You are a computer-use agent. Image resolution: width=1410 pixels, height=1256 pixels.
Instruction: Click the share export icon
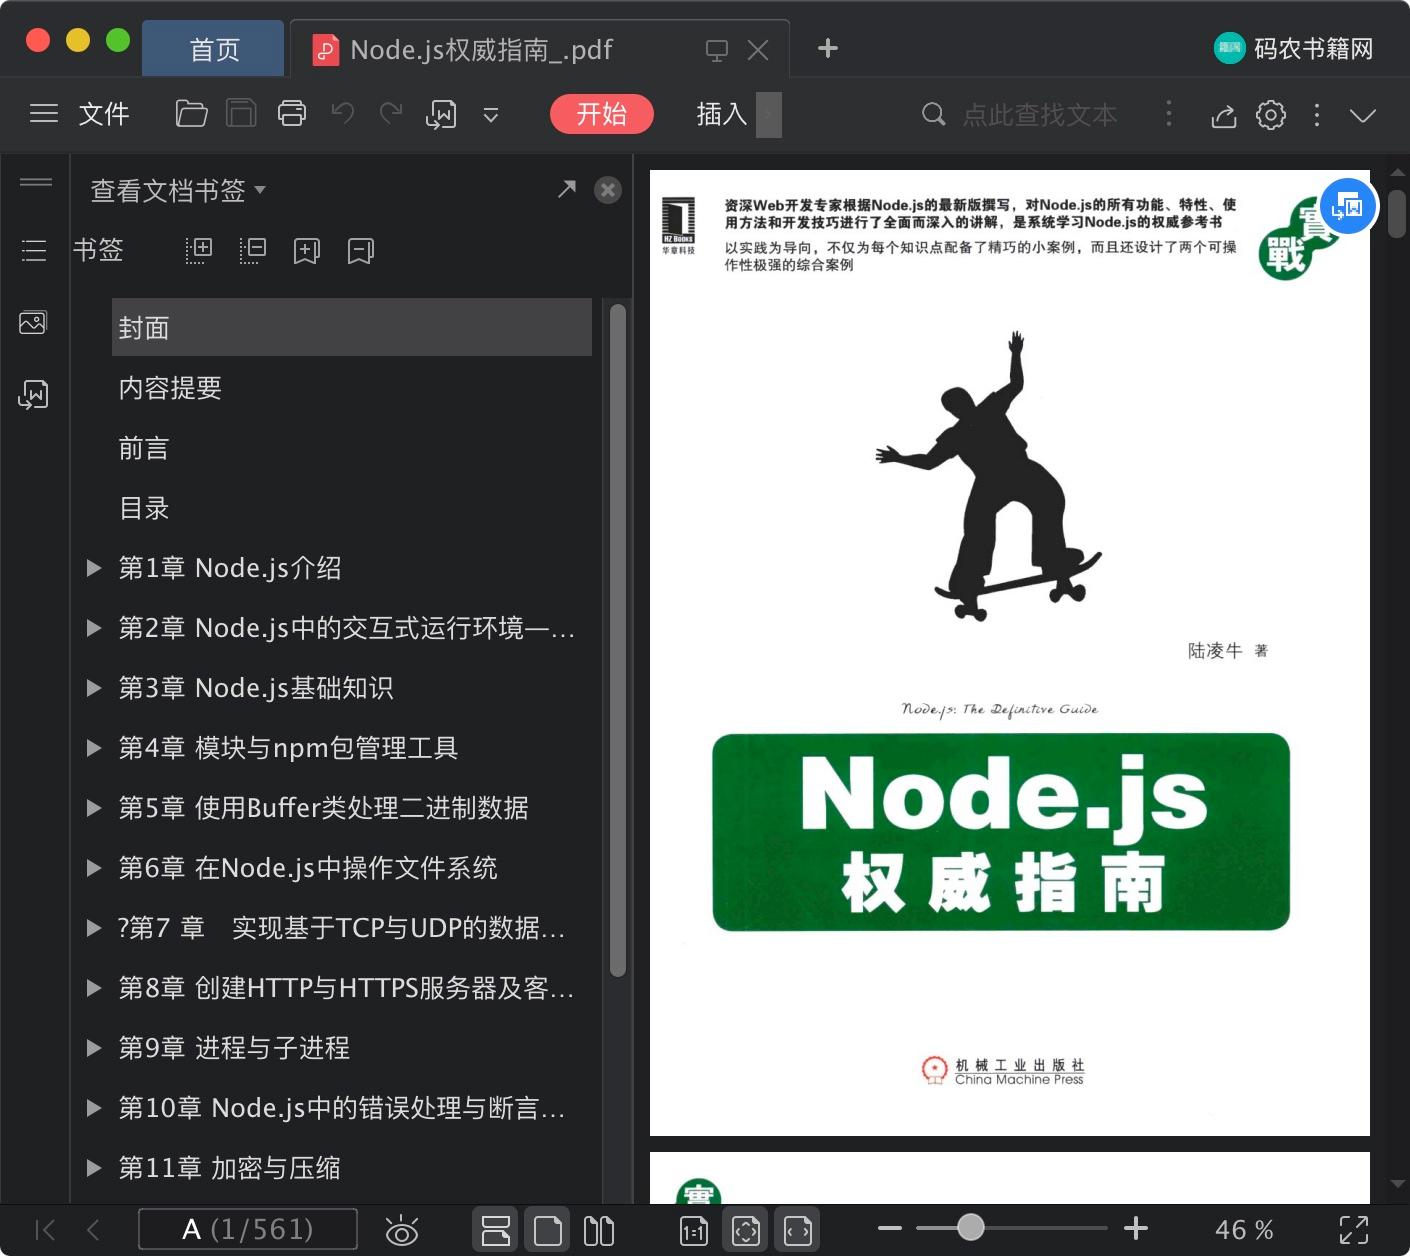(x=1224, y=116)
